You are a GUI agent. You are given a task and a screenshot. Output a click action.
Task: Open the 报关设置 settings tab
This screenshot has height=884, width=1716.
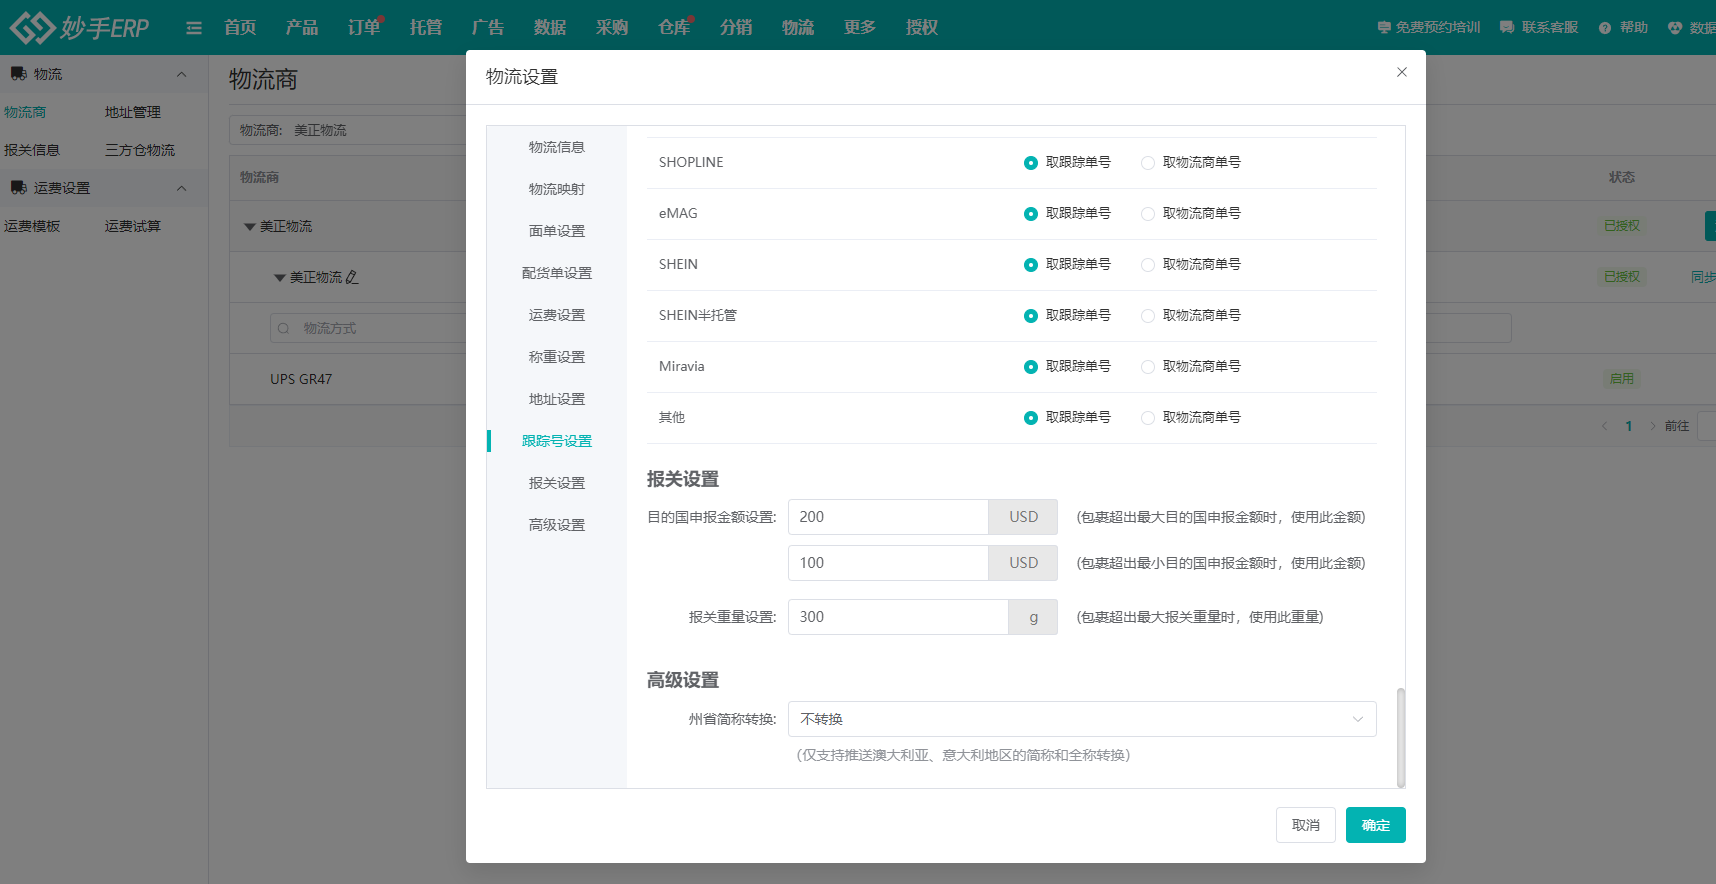click(x=557, y=483)
